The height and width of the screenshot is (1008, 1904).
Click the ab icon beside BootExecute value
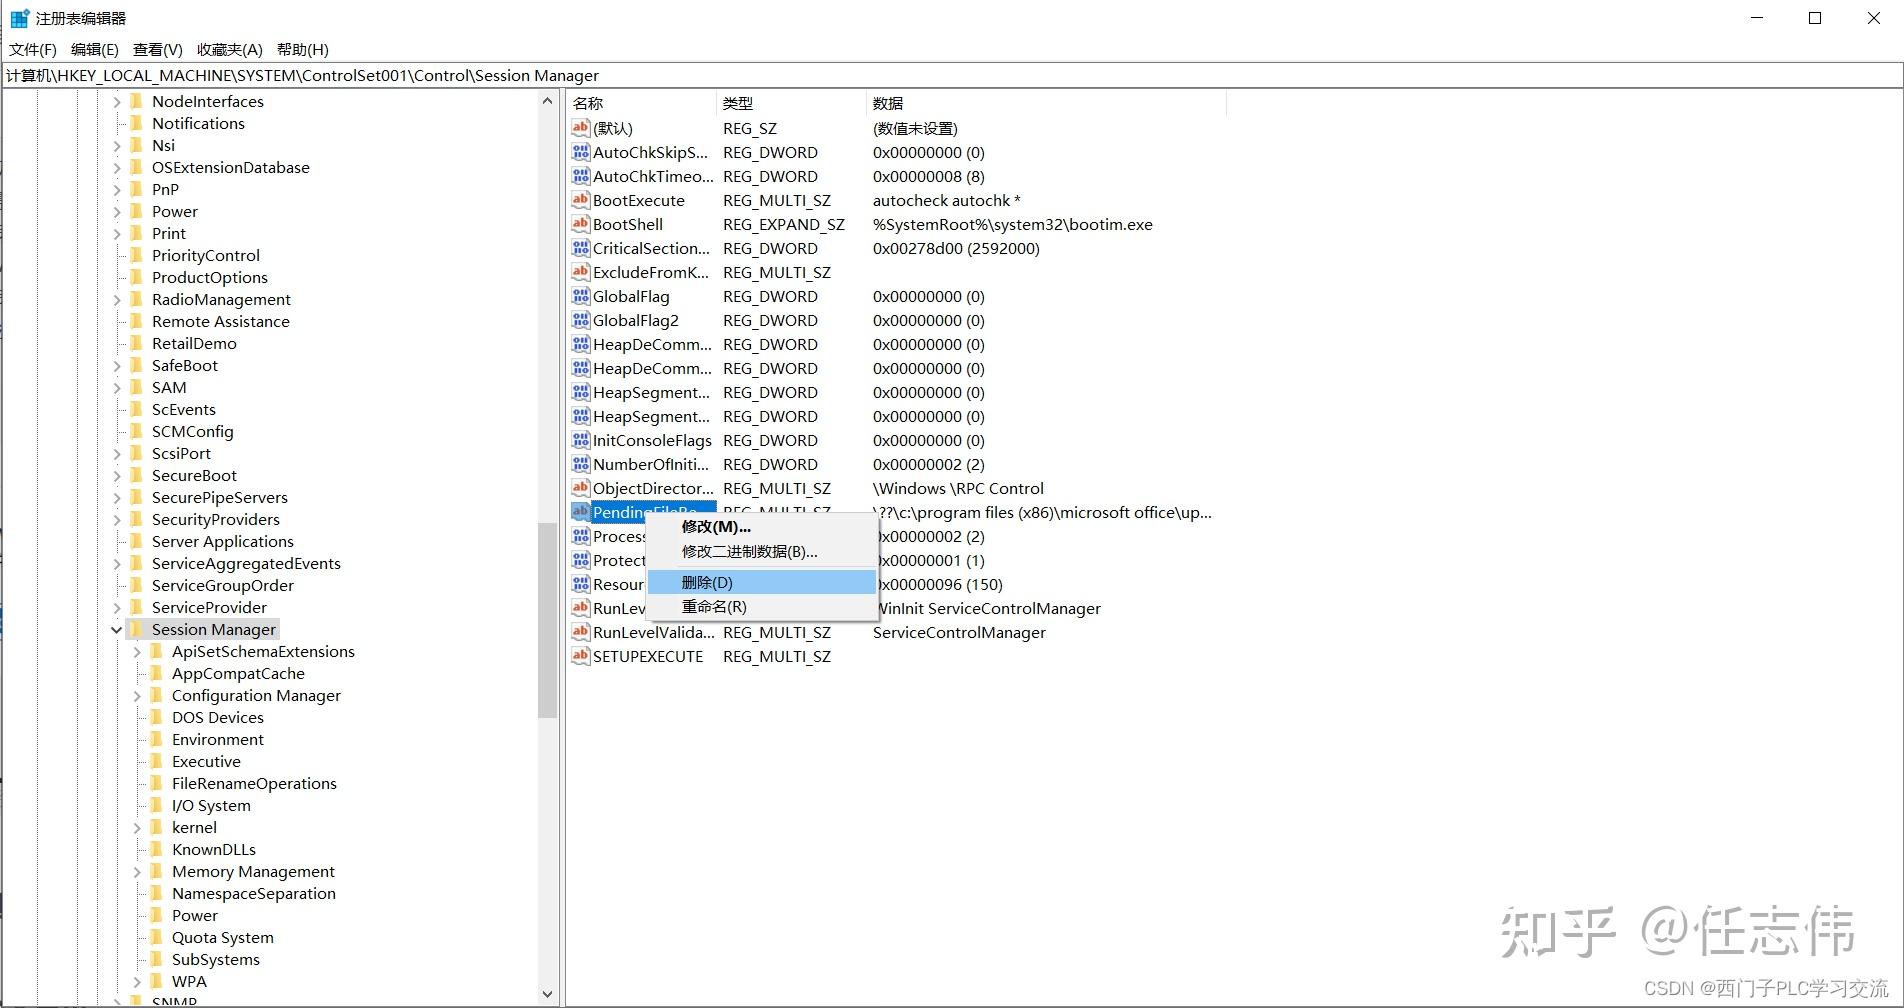[580, 200]
